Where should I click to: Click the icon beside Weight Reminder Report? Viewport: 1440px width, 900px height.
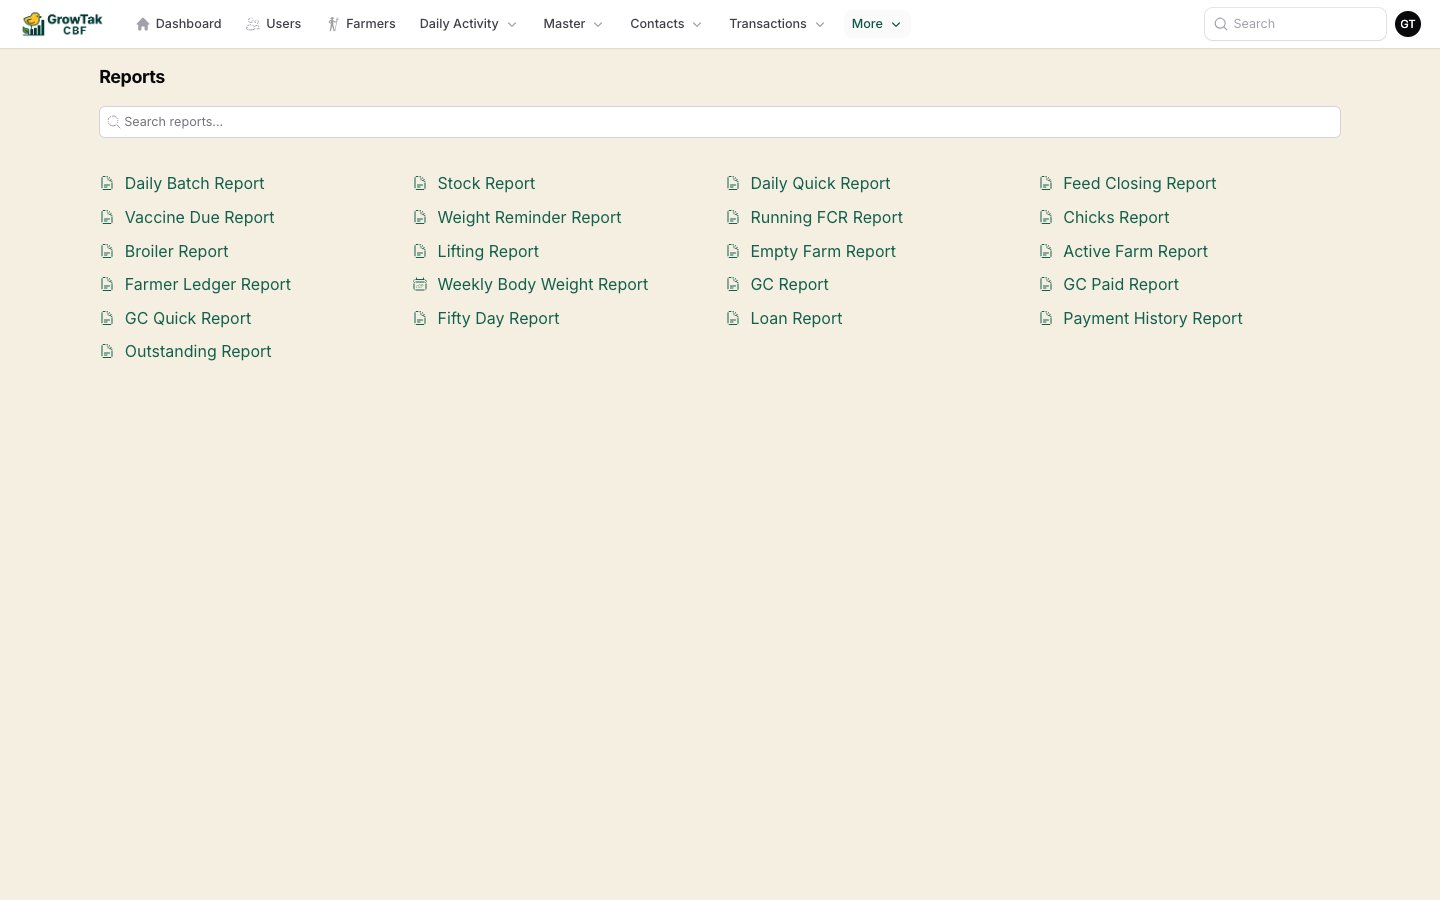click(x=420, y=218)
